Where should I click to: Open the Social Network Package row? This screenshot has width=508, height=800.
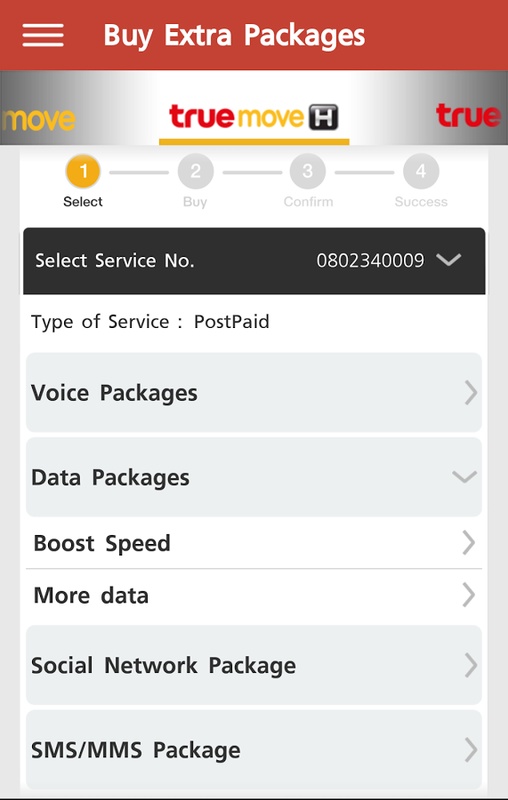(254, 665)
